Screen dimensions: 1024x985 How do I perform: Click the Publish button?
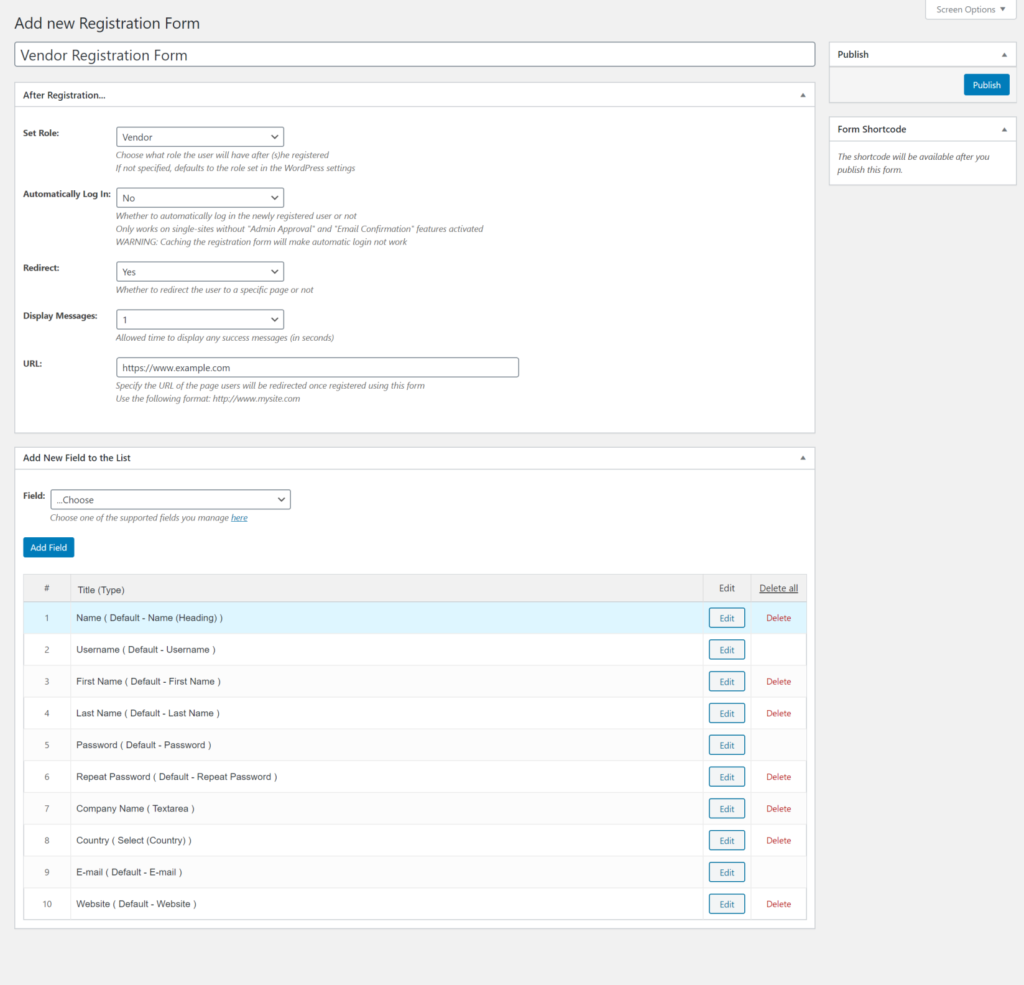click(986, 85)
